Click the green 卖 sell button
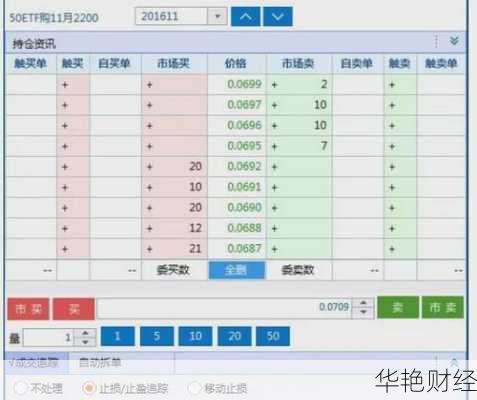 (x=398, y=307)
